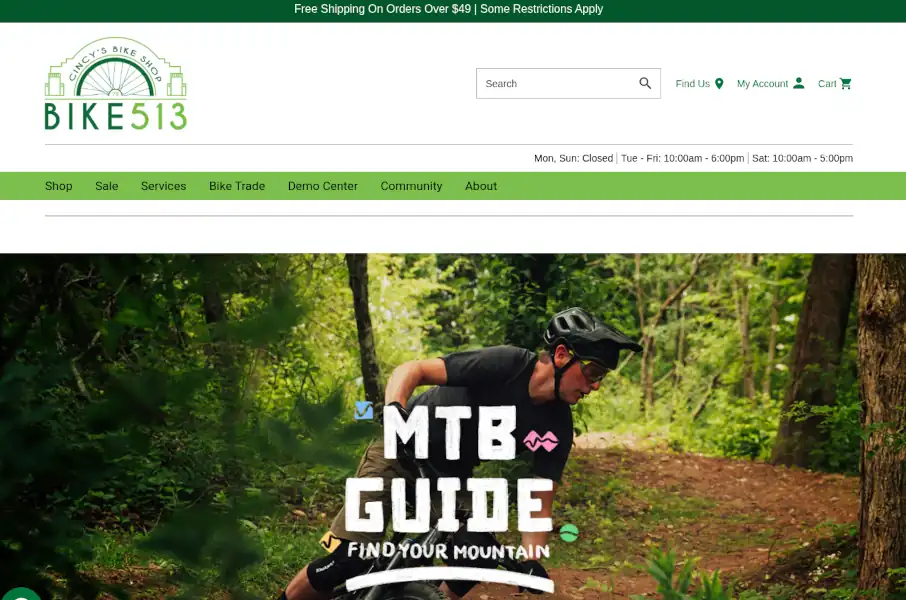Click the Bike513 logo
This screenshot has width=906, height=600.
[x=116, y=83]
